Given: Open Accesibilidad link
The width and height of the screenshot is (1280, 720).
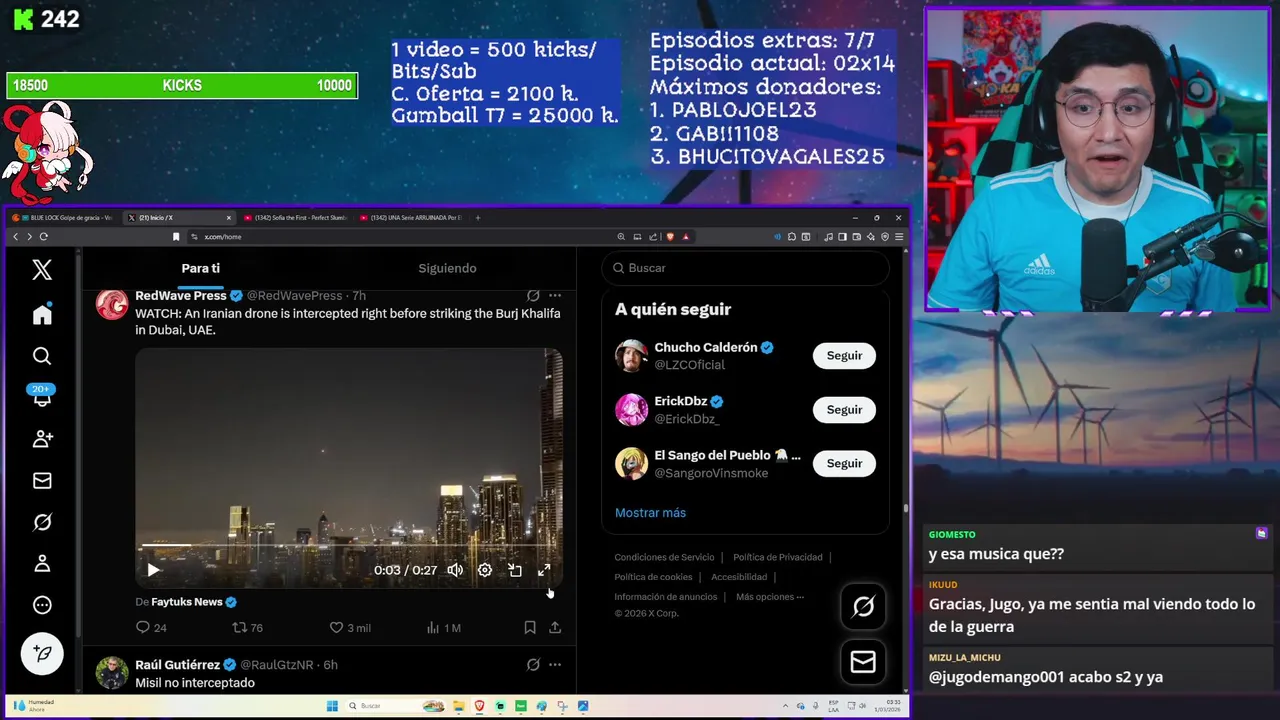Looking at the screenshot, I should (739, 577).
